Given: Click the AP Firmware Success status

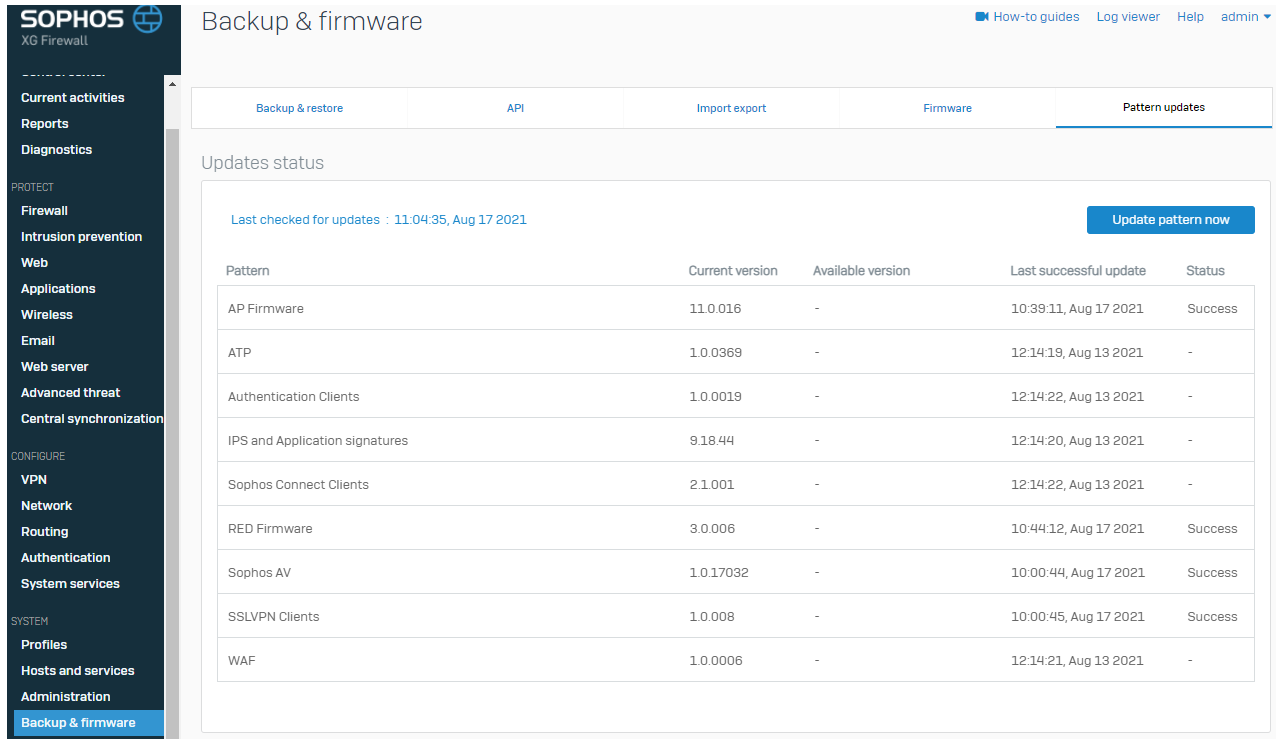Looking at the screenshot, I should click(1212, 309).
